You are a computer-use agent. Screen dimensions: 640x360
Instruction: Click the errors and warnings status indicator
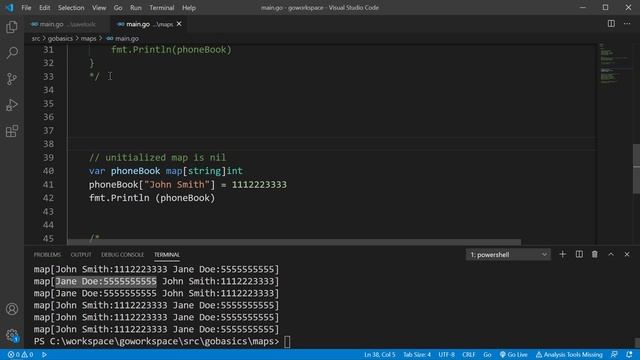20,355
